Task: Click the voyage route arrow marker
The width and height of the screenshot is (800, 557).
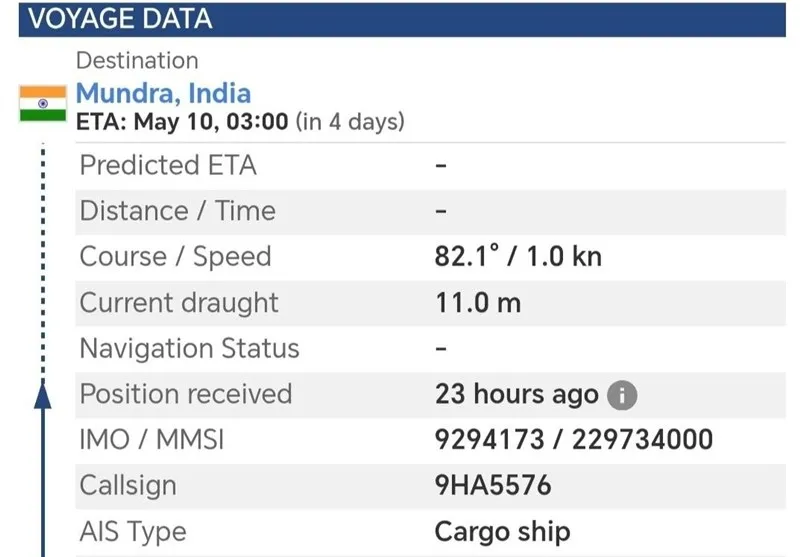Action: pyautogui.click(x=43, y=396)
